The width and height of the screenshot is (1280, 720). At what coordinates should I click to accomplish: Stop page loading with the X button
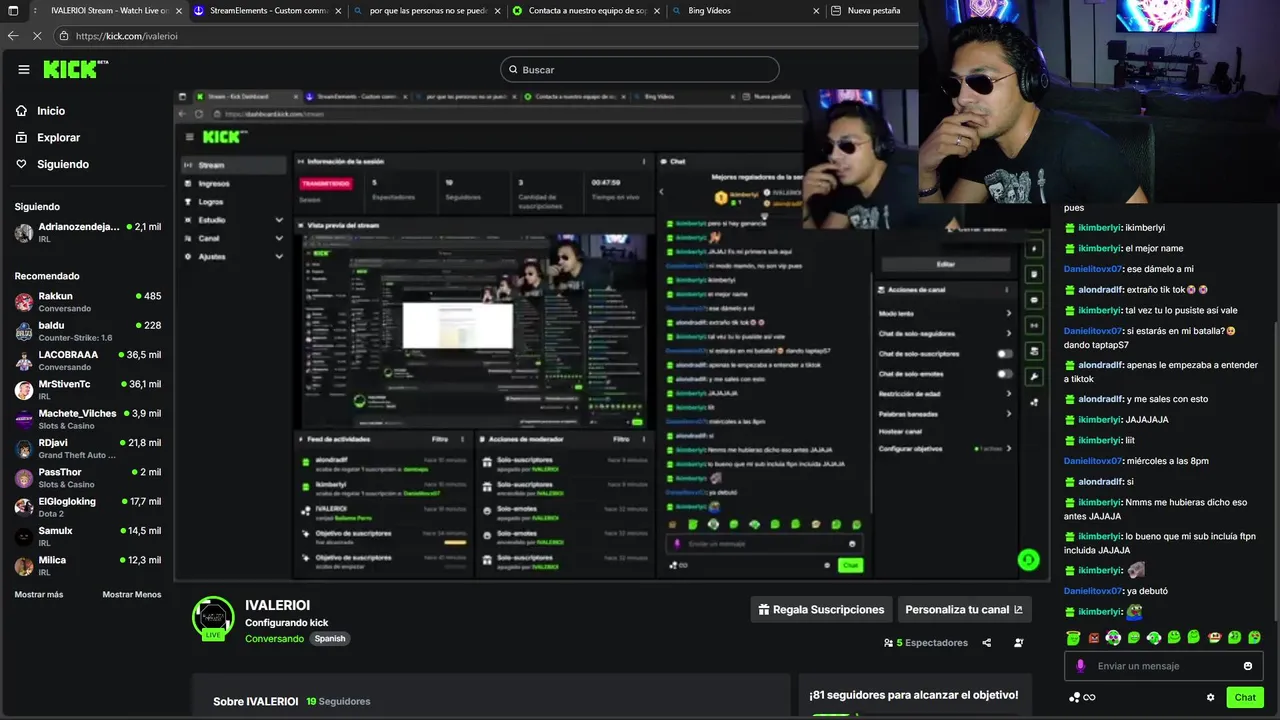click(38, 35)
